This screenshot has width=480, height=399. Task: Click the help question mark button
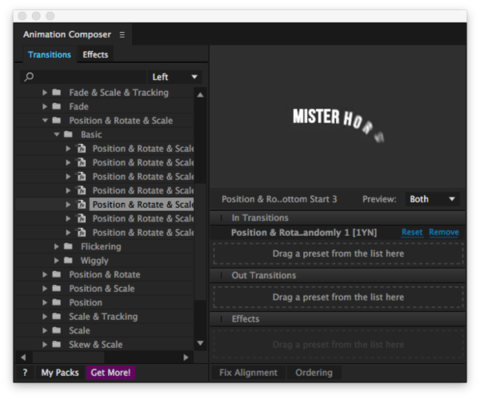click(x=25, y=373)
